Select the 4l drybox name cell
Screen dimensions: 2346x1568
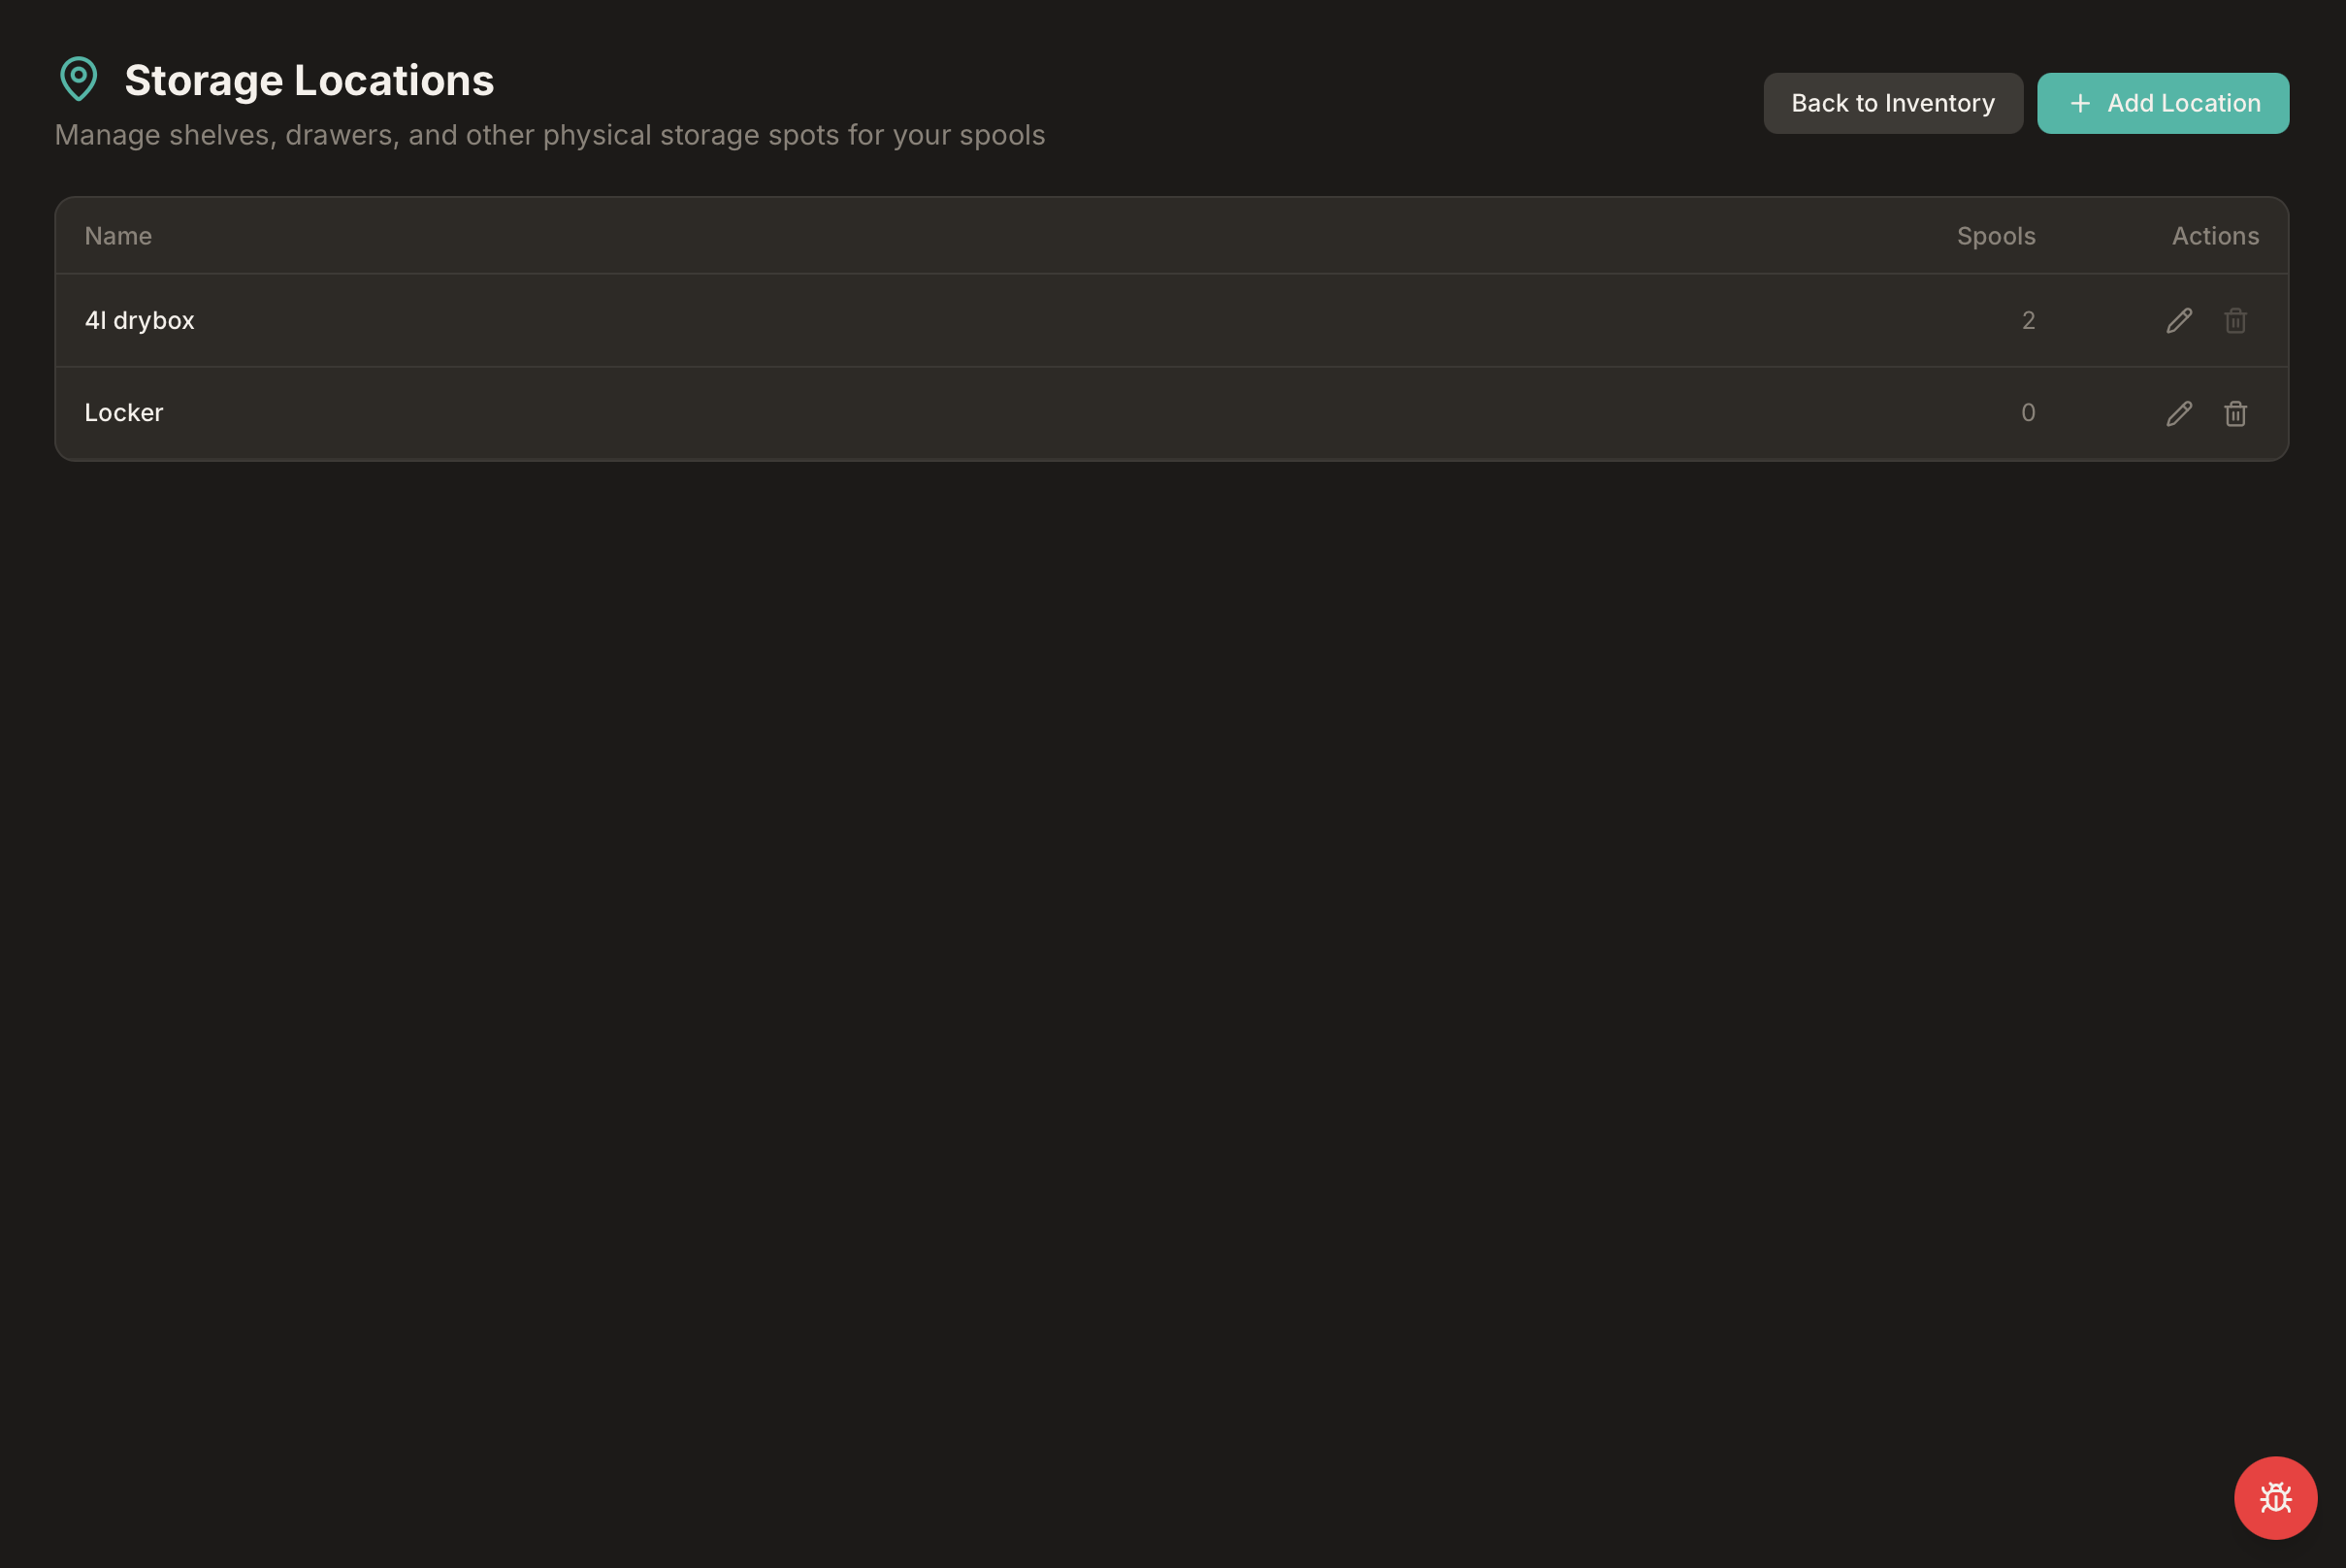(139, 320)
